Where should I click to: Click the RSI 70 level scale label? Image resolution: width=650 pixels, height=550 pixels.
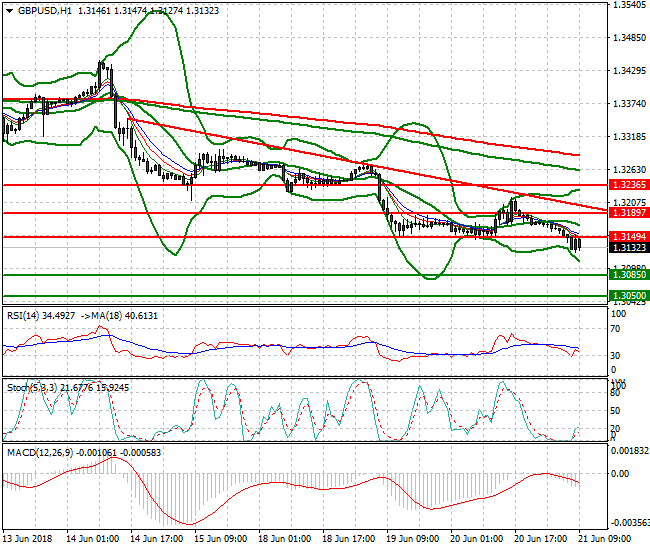point(616,329)
